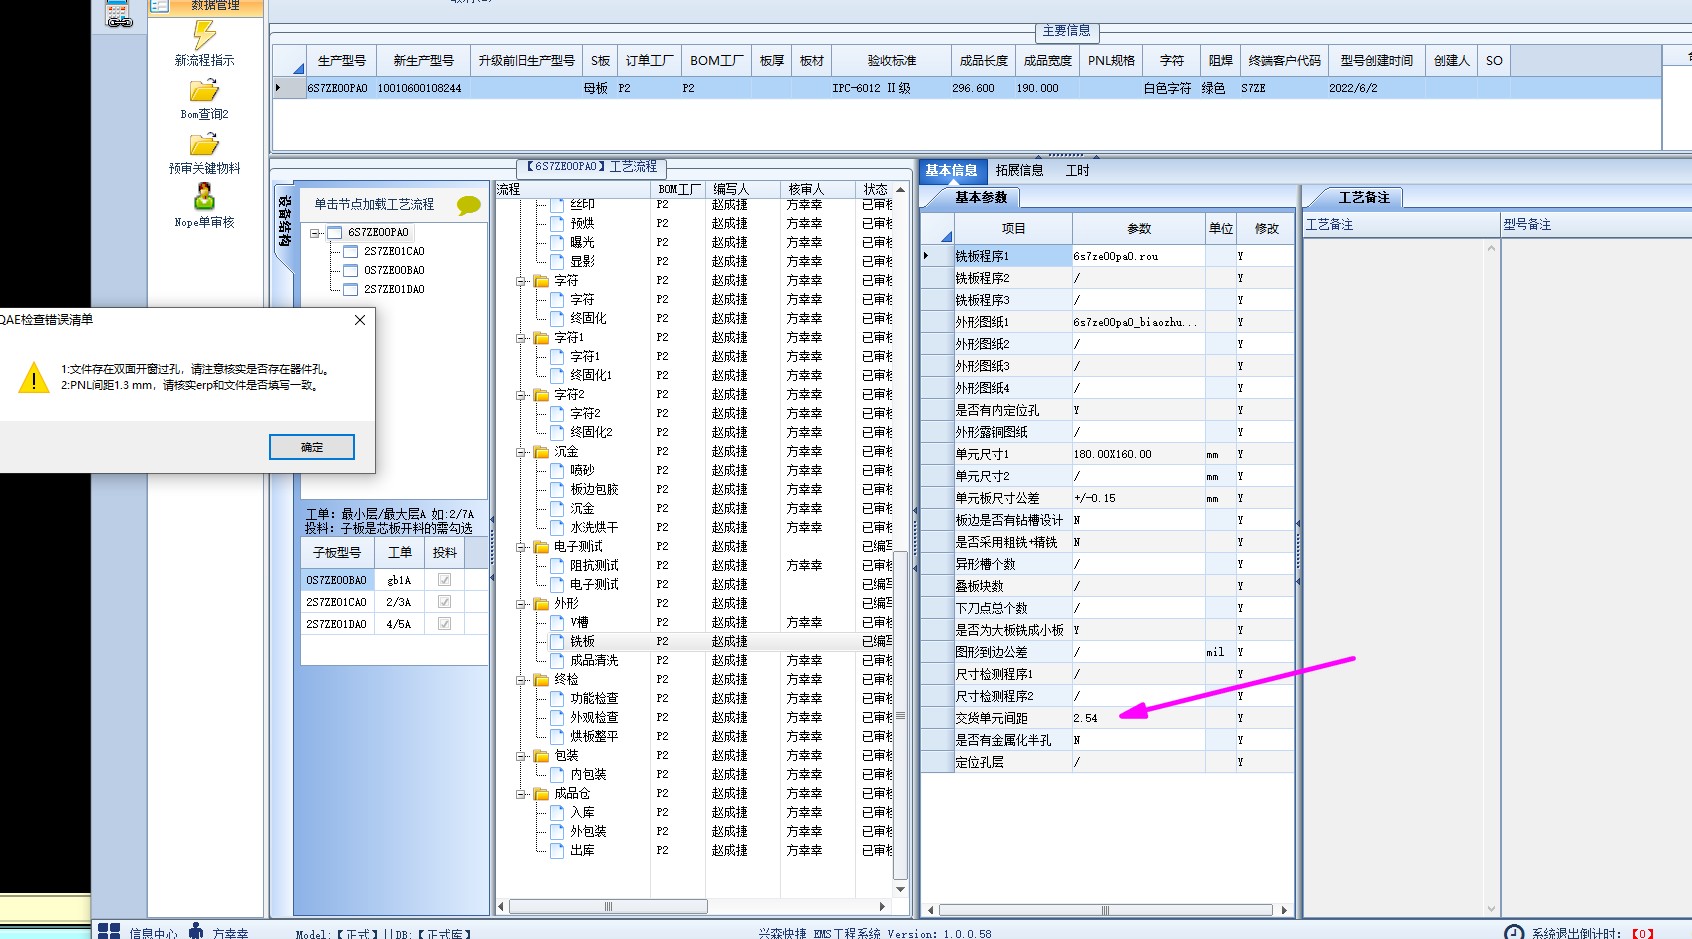
Task: Select the 铣板 process row
Action: [x=694, y=642]
